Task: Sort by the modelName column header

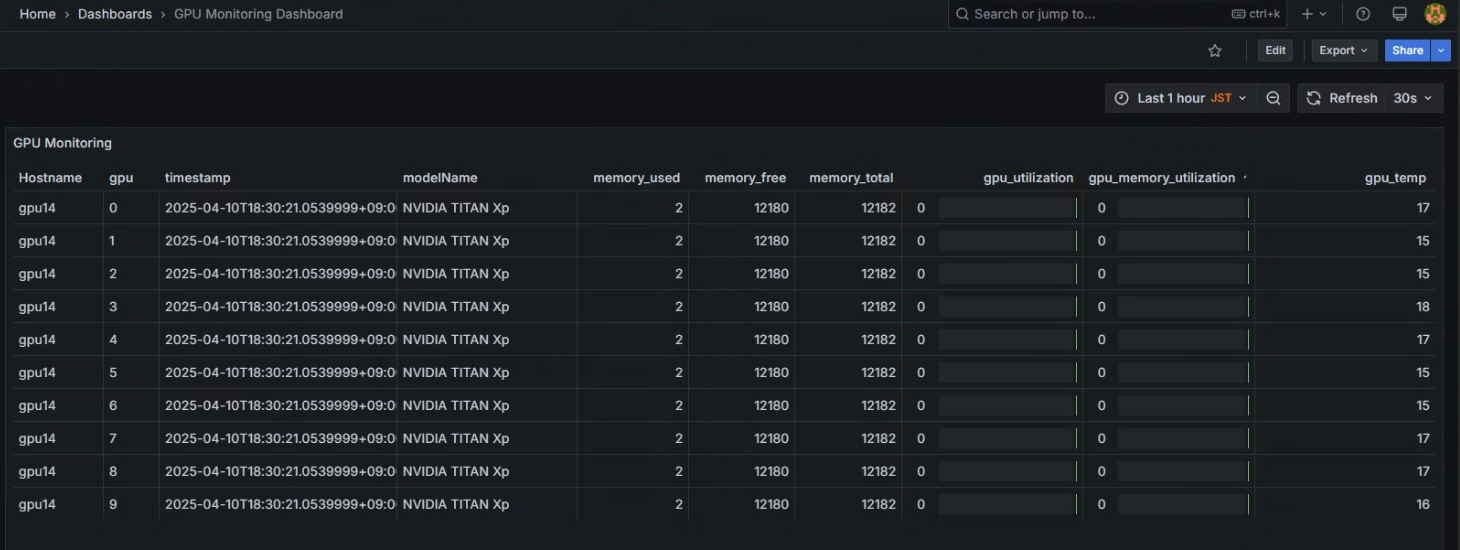Action: [440, 178]
